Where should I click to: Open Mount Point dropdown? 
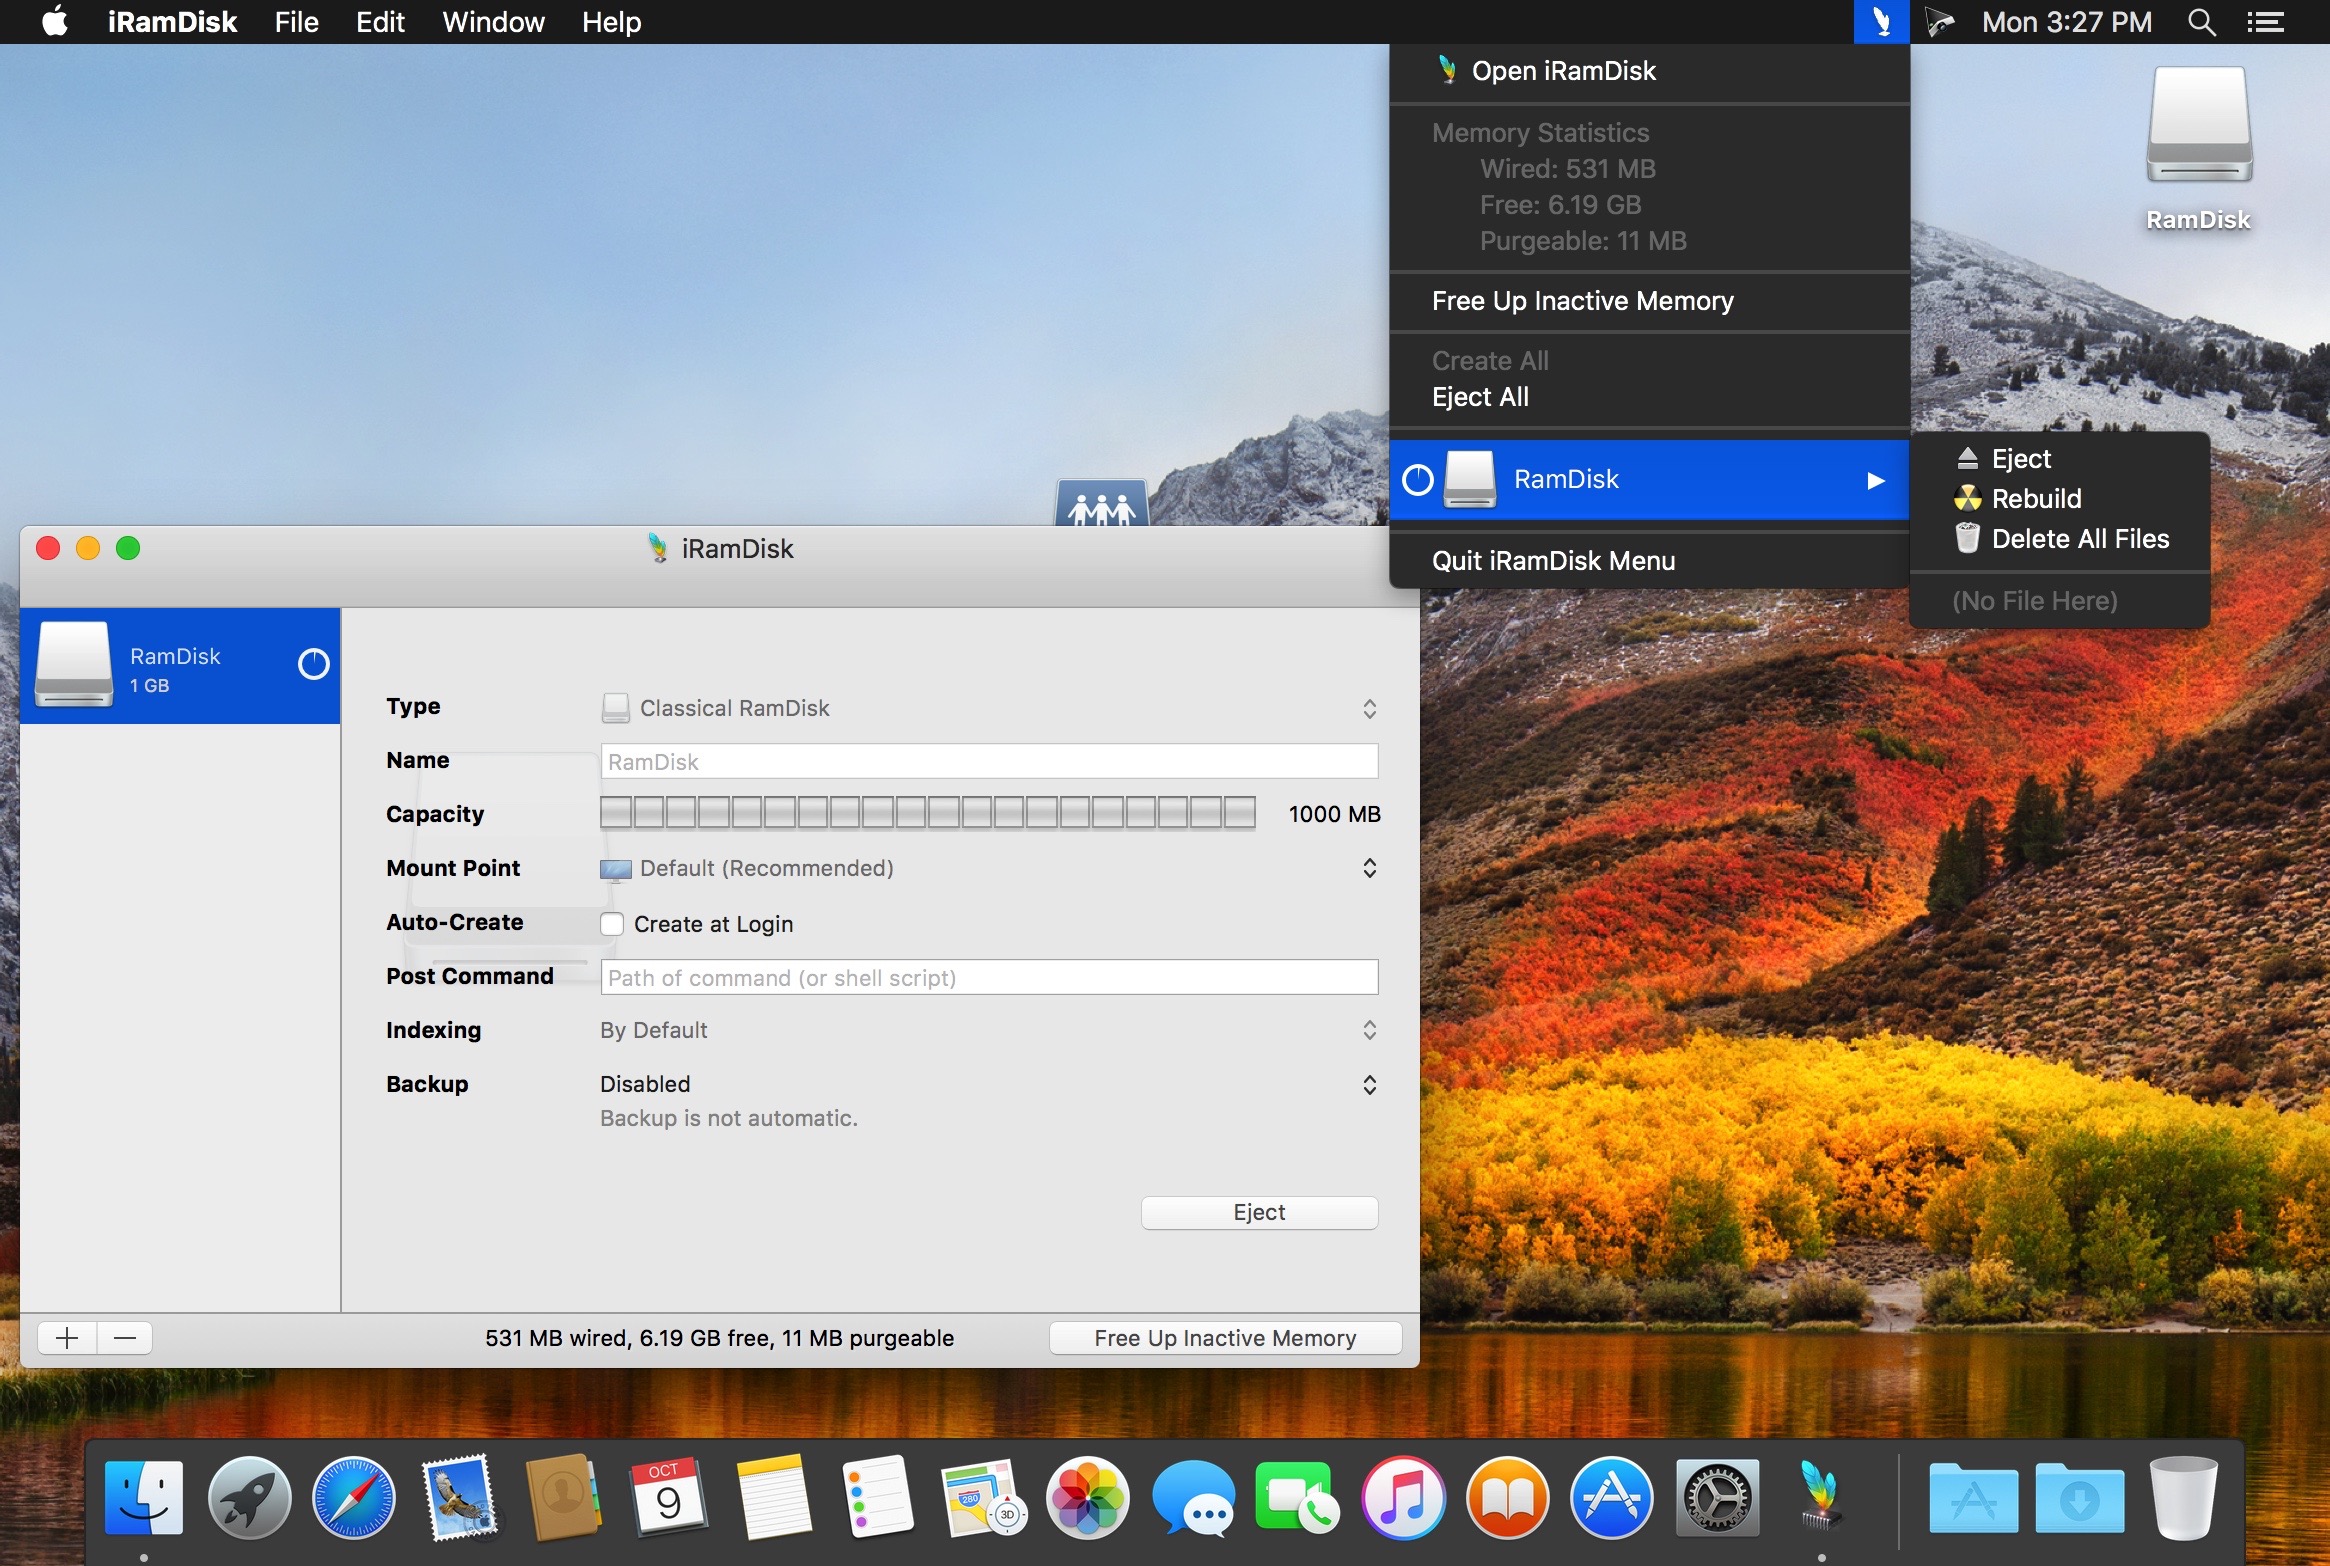(990, 868)
